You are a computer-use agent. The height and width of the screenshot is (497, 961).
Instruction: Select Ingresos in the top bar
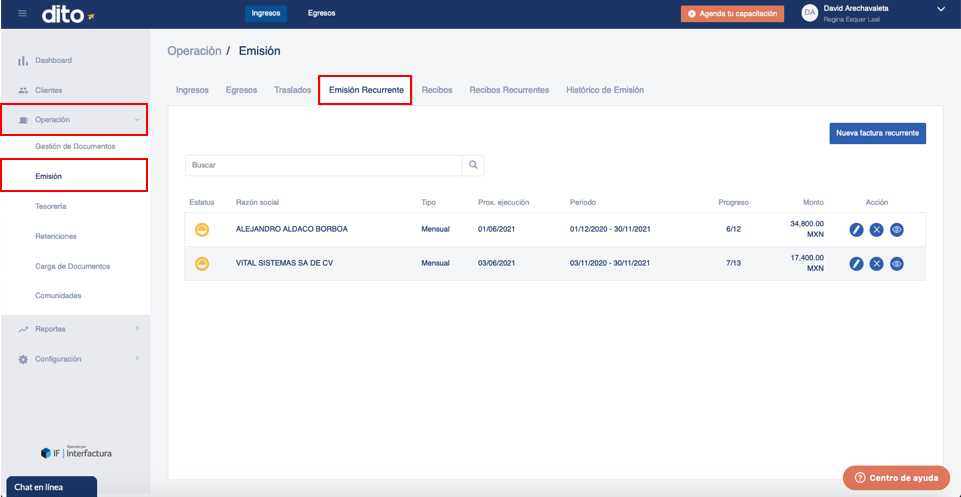click(266, 13)
